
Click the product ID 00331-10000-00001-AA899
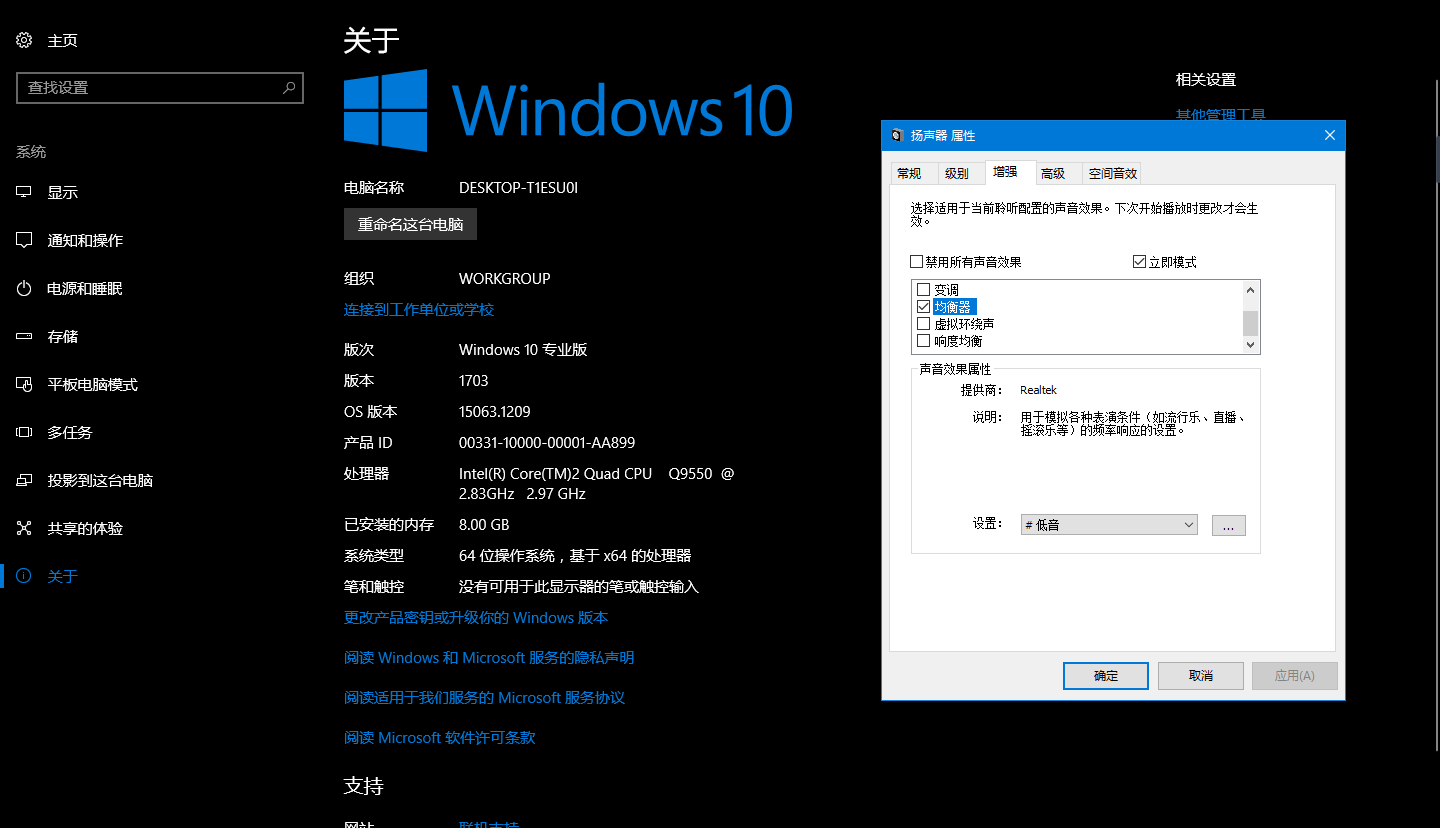[x=547, y=443]
